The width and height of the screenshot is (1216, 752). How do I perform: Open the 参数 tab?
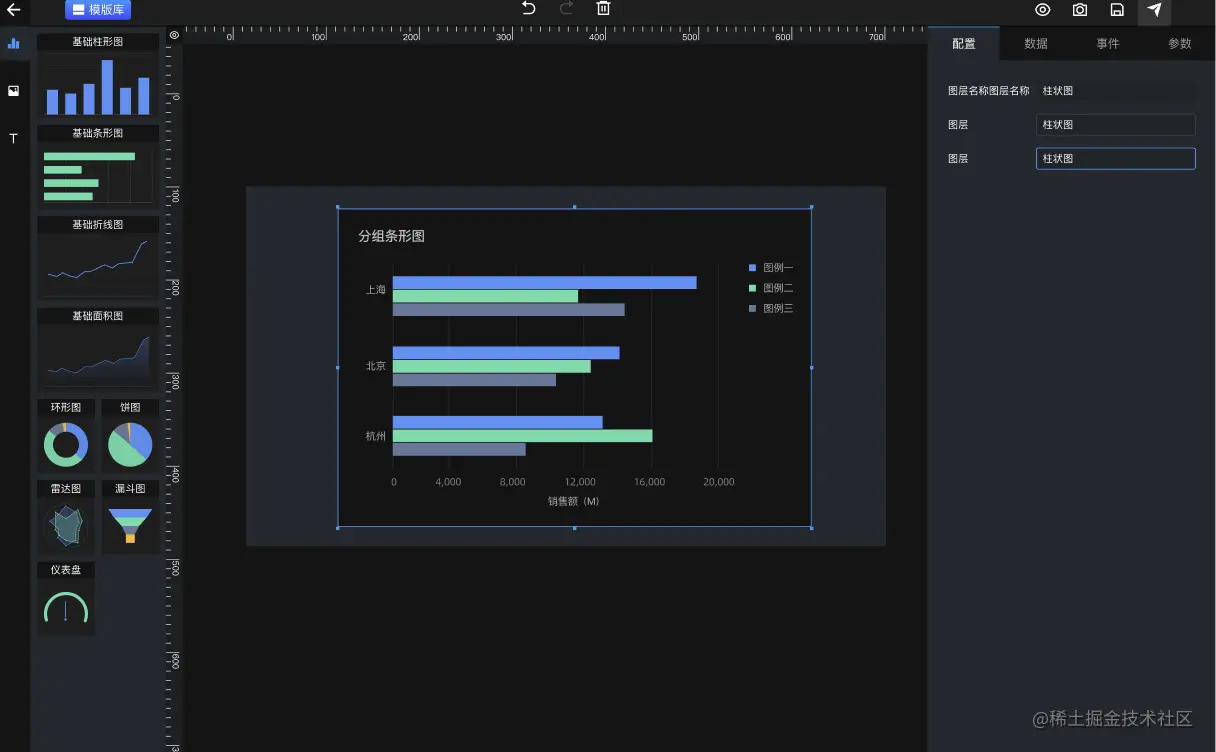1180,44
